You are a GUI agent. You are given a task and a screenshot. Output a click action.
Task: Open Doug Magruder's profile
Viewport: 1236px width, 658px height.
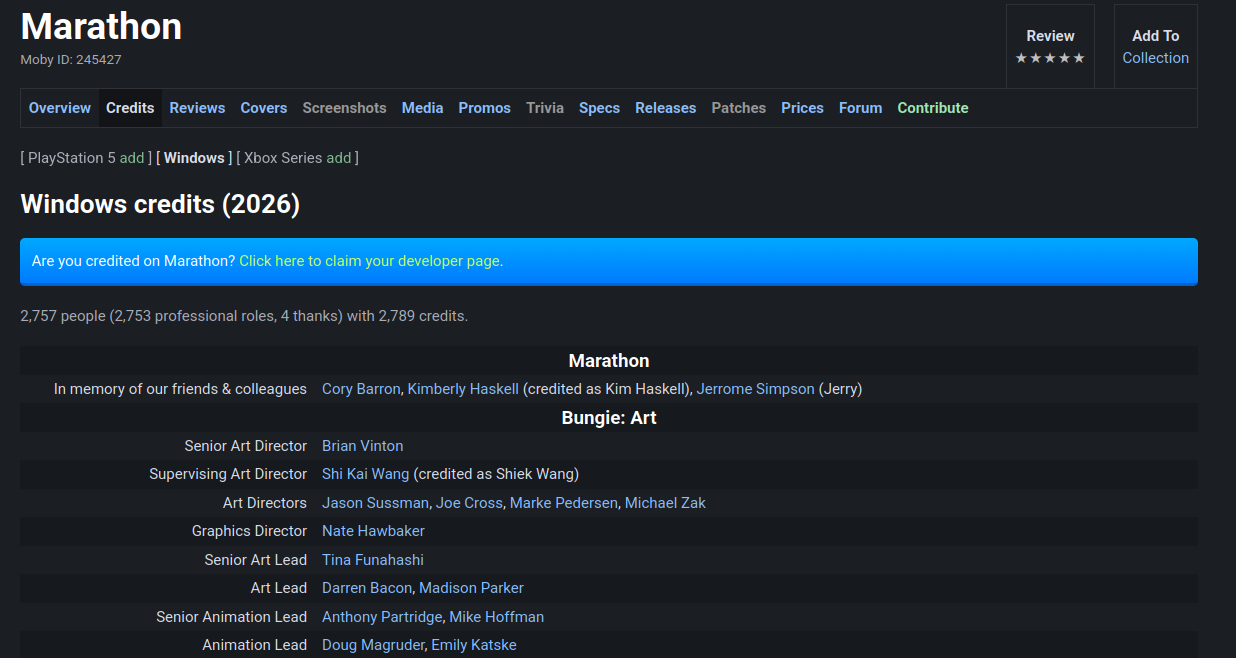click(x=373, y=645)
